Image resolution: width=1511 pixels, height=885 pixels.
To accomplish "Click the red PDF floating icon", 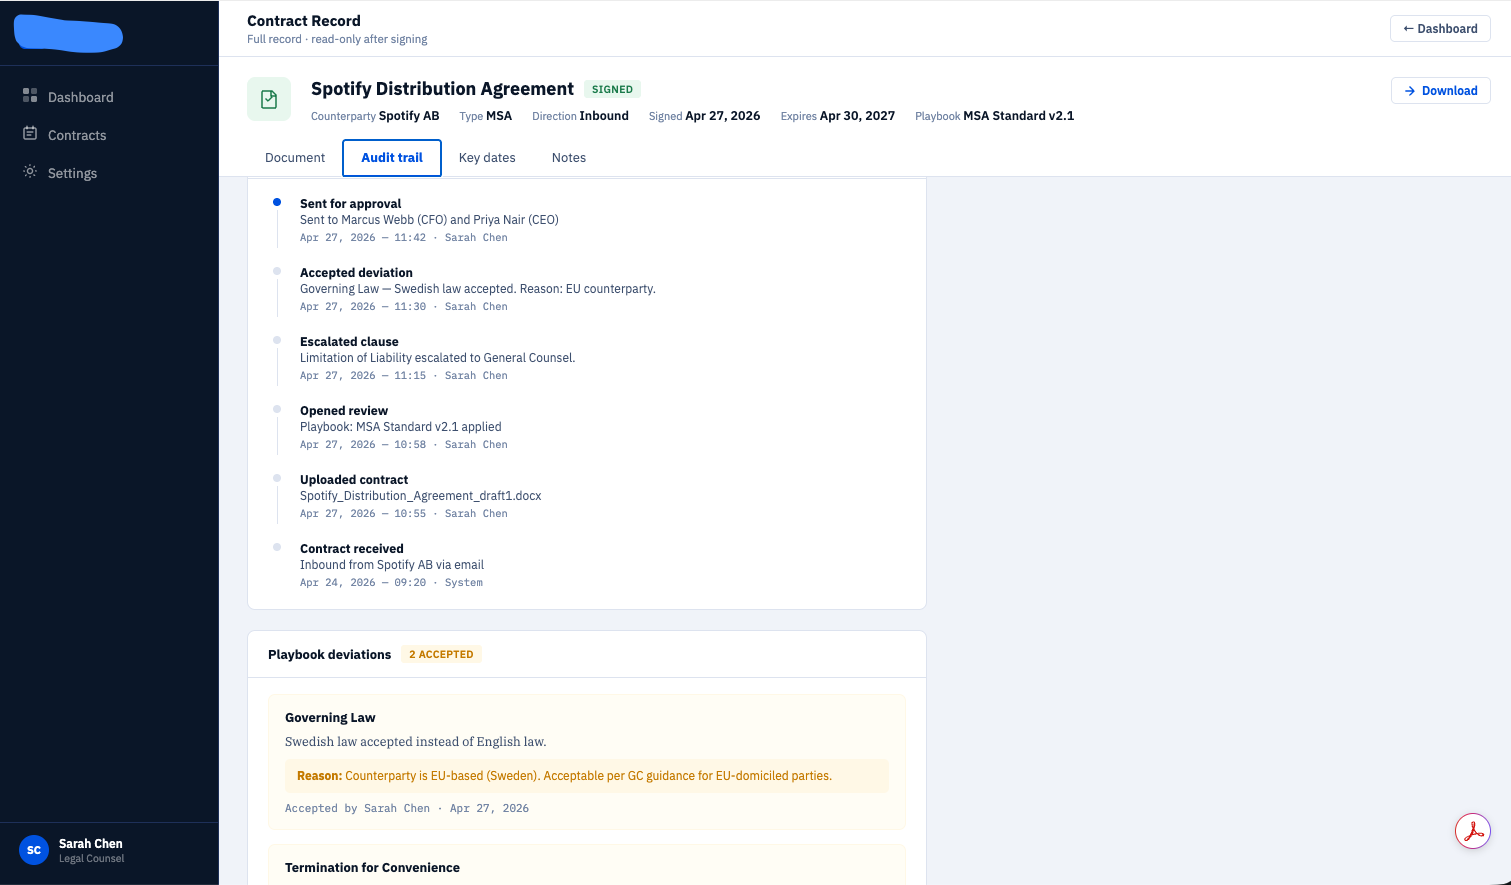I will point(1473,831).
